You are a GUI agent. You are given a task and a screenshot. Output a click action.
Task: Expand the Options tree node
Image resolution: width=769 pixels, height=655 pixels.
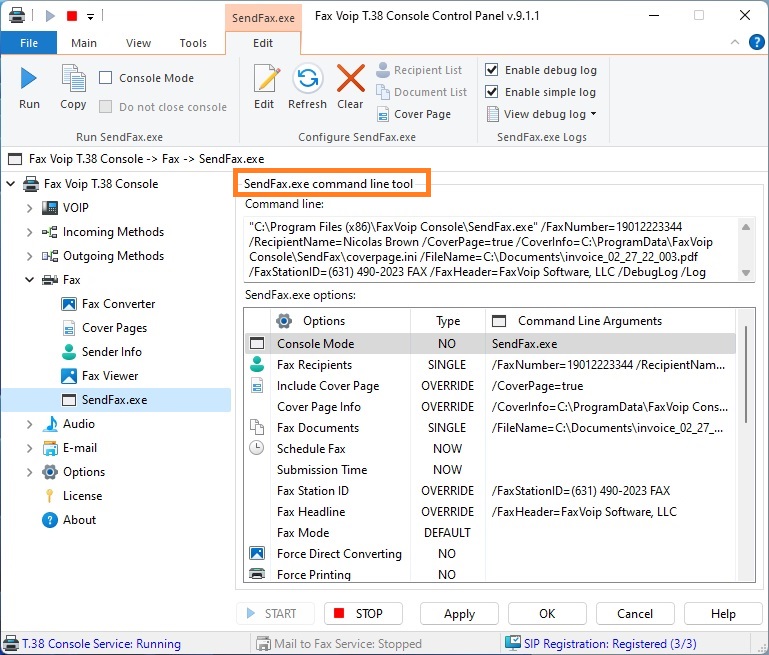tap(30, 473)
